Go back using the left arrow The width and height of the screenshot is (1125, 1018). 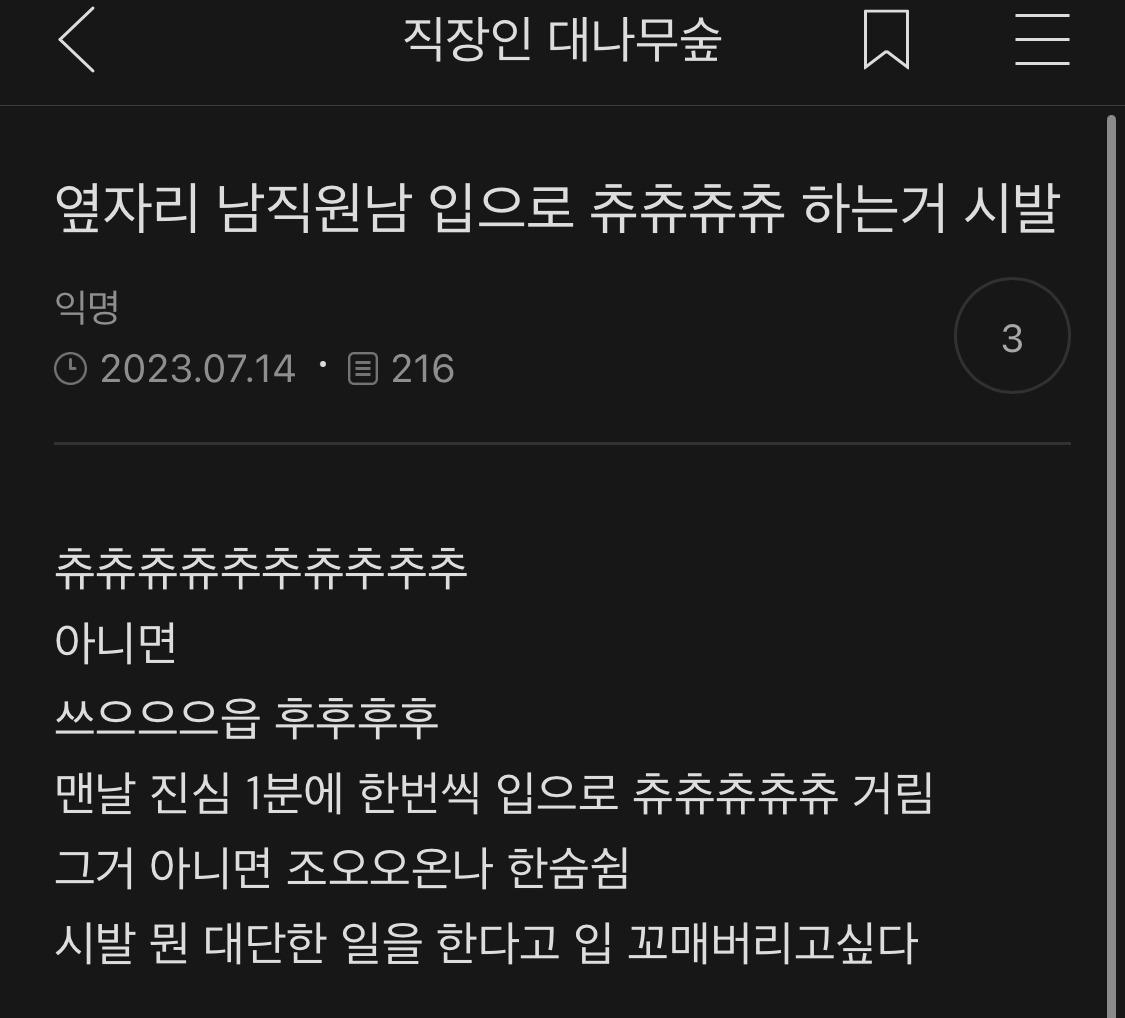tap(76, 39)
